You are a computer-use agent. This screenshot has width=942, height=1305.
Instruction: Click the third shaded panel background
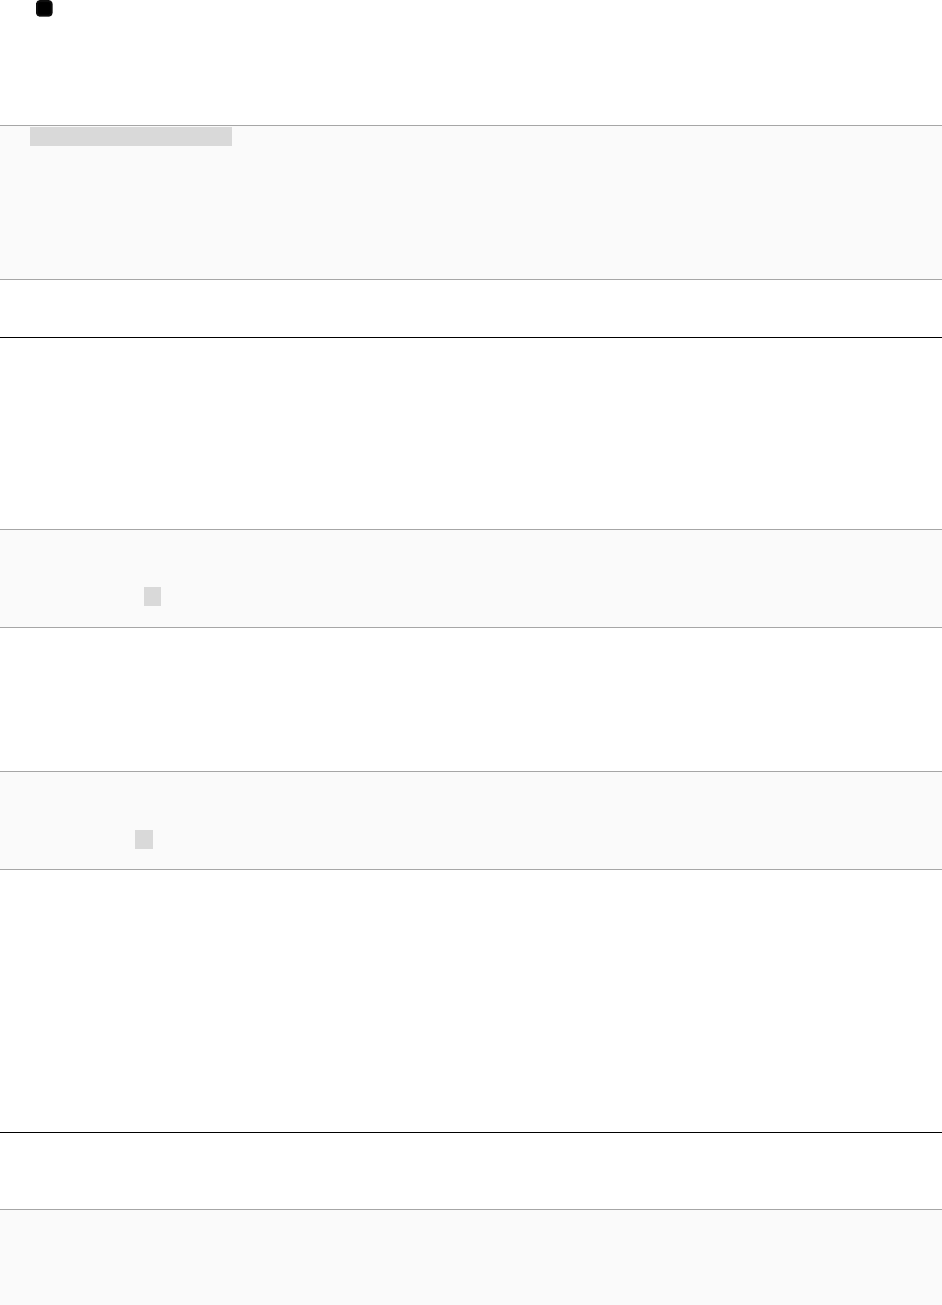click(471, 820)
